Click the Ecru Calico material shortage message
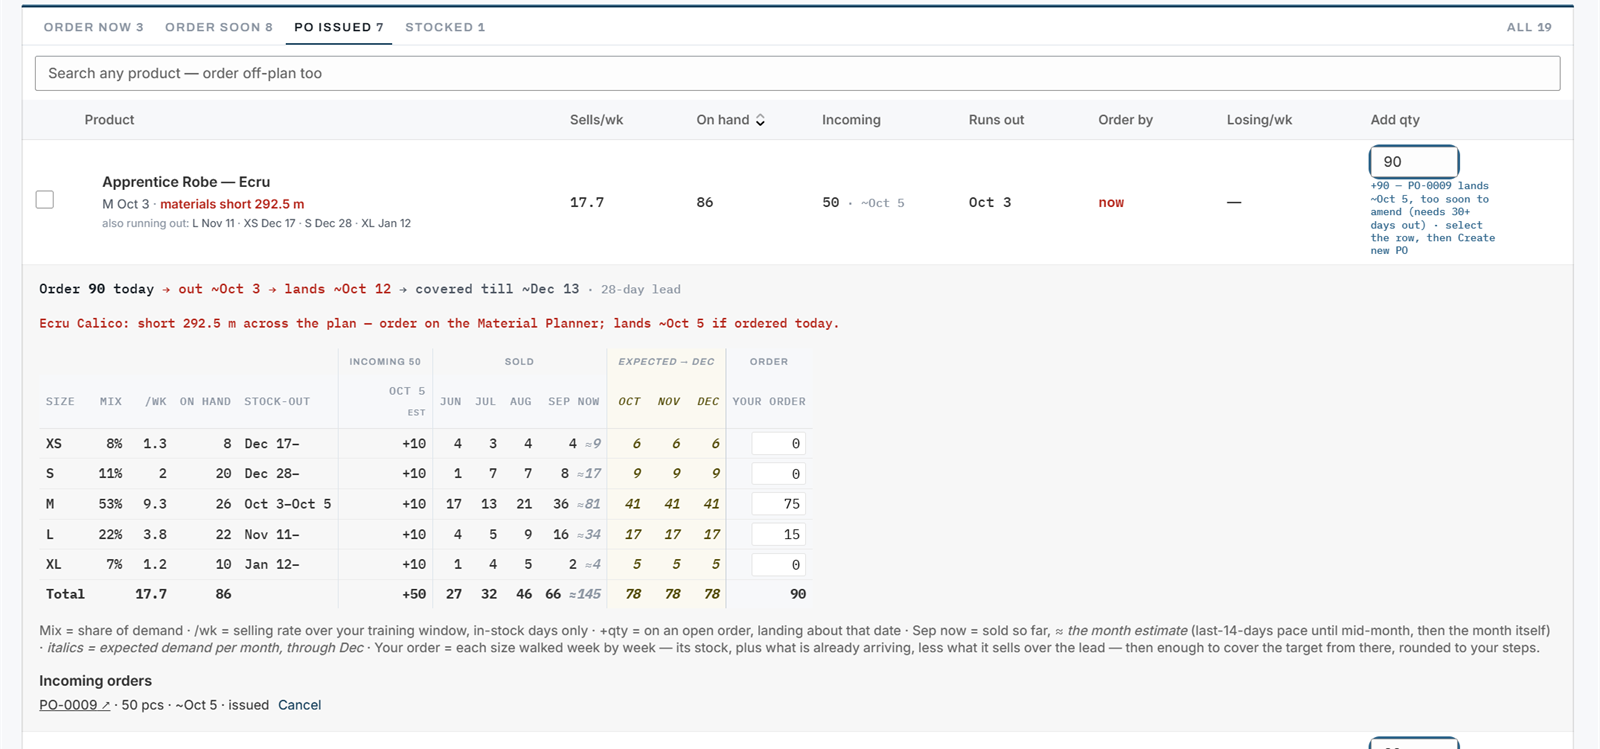Image resolution: width=1600 pixels, height=749 pixels. point(439,323)
